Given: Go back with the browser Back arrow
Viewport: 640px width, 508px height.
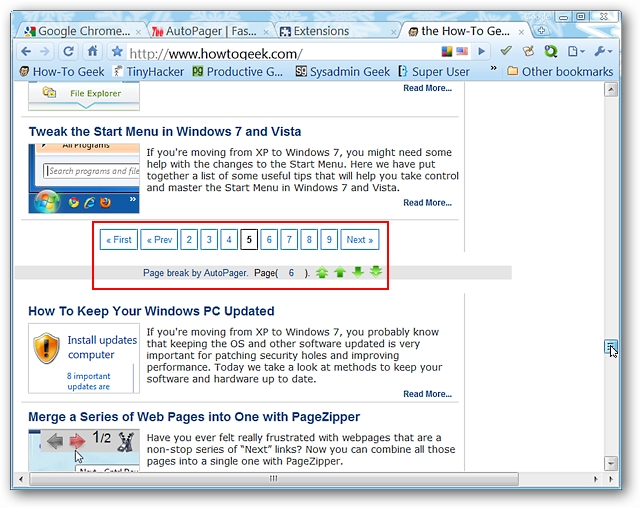Looking at the screenshot, I should [x=26, y=51].
